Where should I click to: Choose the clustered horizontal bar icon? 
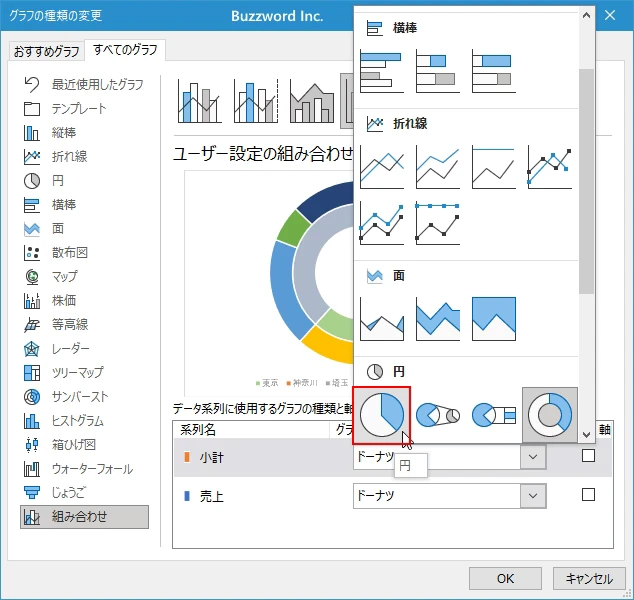pos(381,72)
